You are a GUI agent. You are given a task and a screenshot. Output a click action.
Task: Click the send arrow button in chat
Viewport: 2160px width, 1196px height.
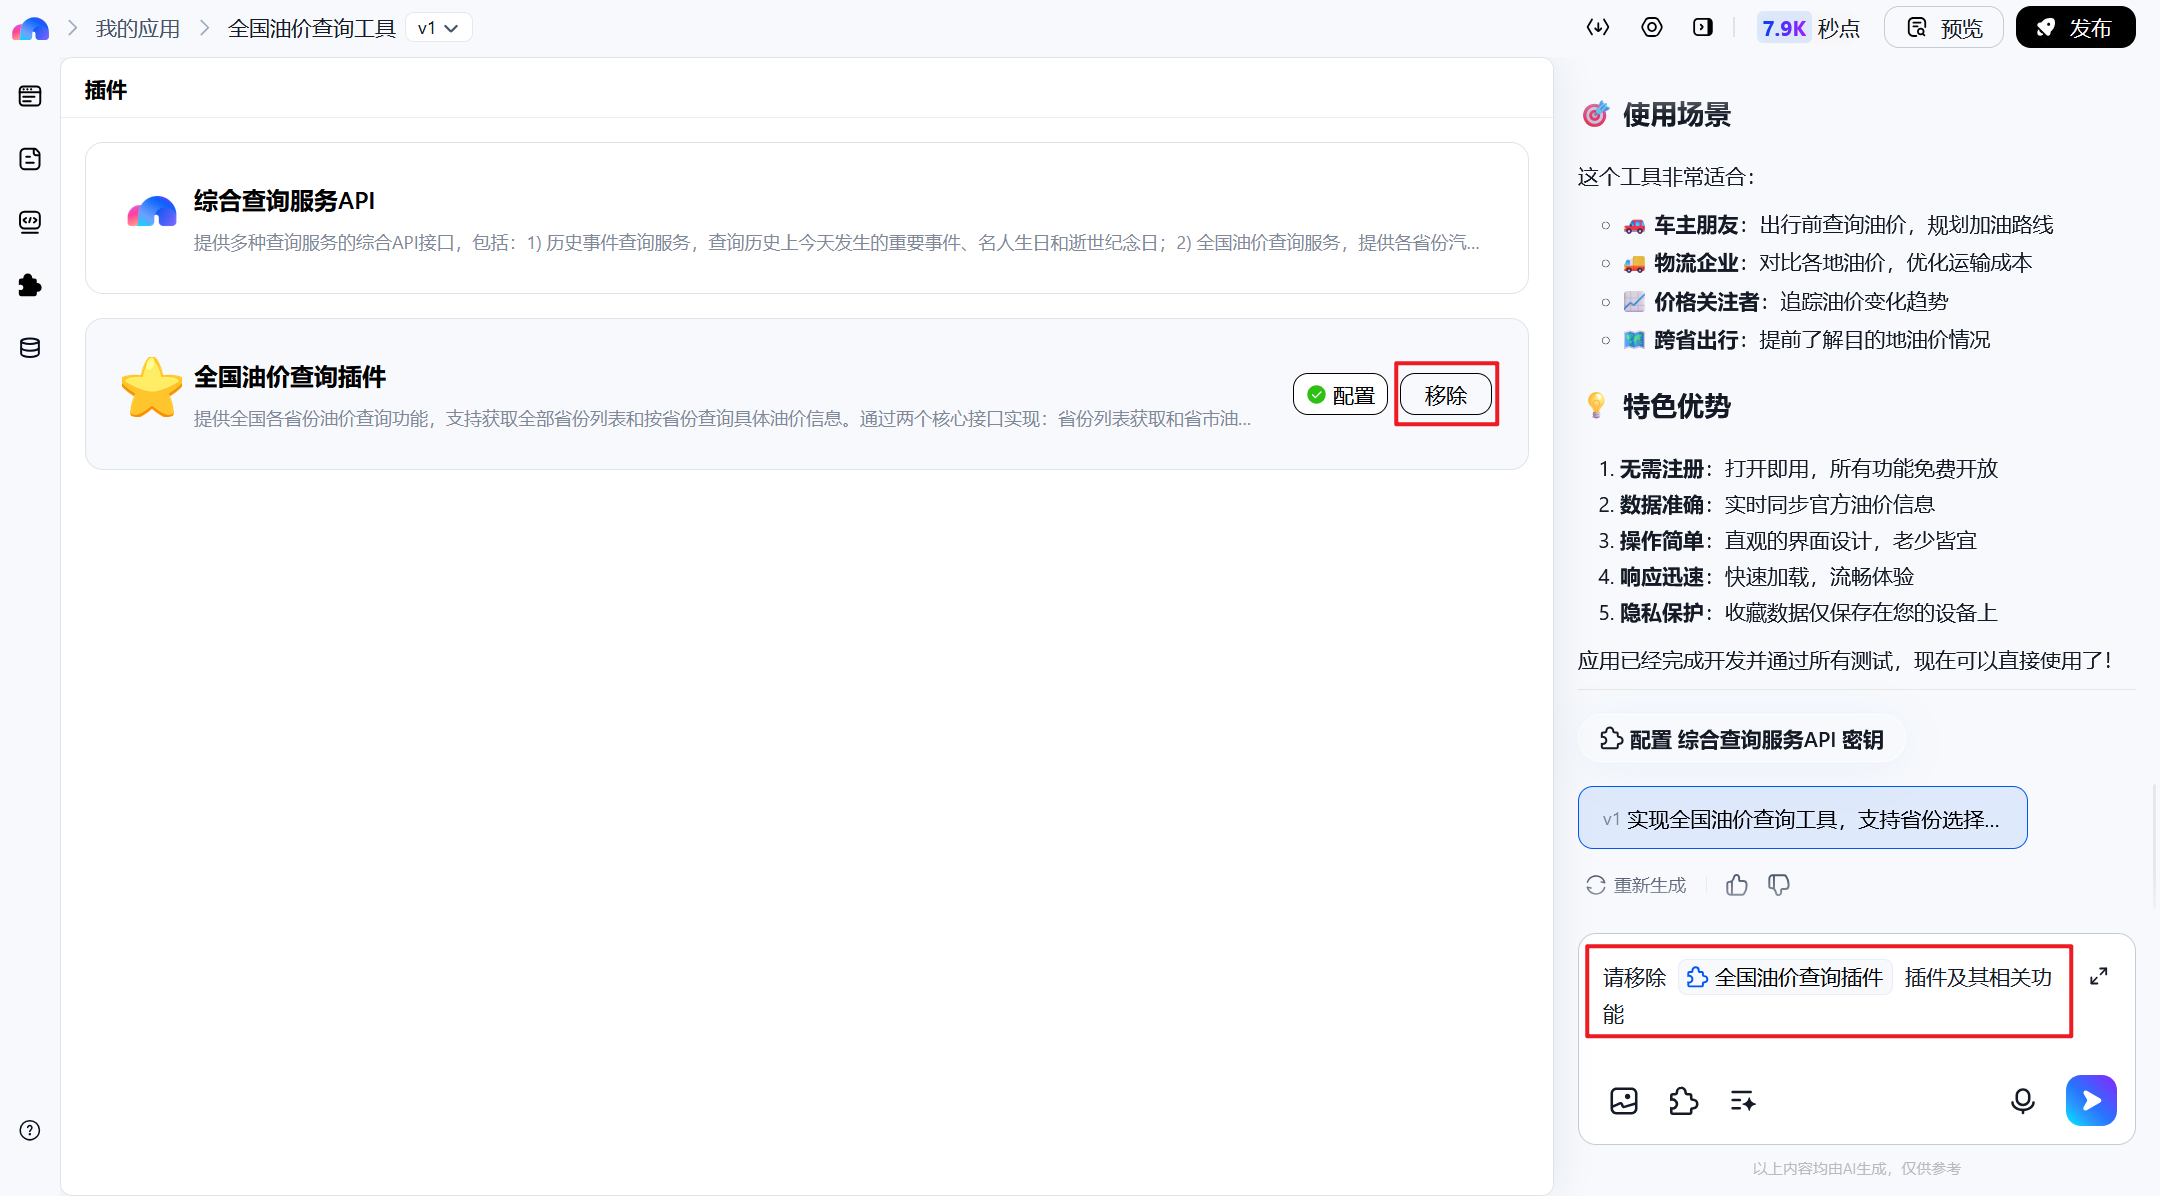click(2091, 1100)
